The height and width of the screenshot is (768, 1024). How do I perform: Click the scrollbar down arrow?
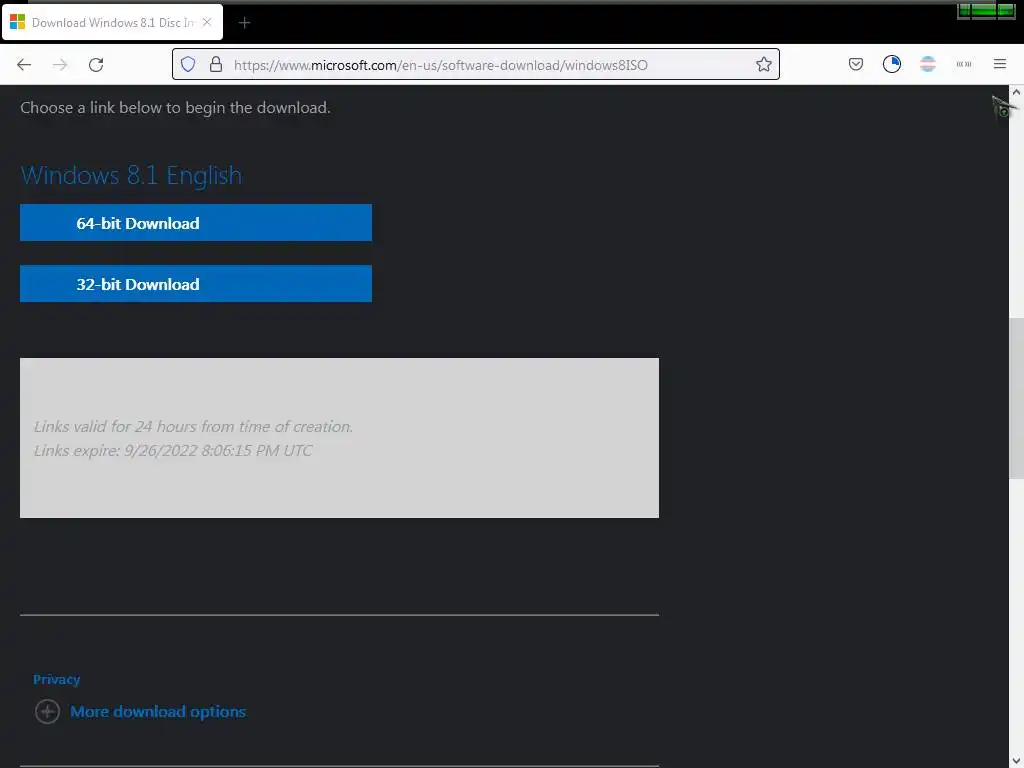(1016, 761)
